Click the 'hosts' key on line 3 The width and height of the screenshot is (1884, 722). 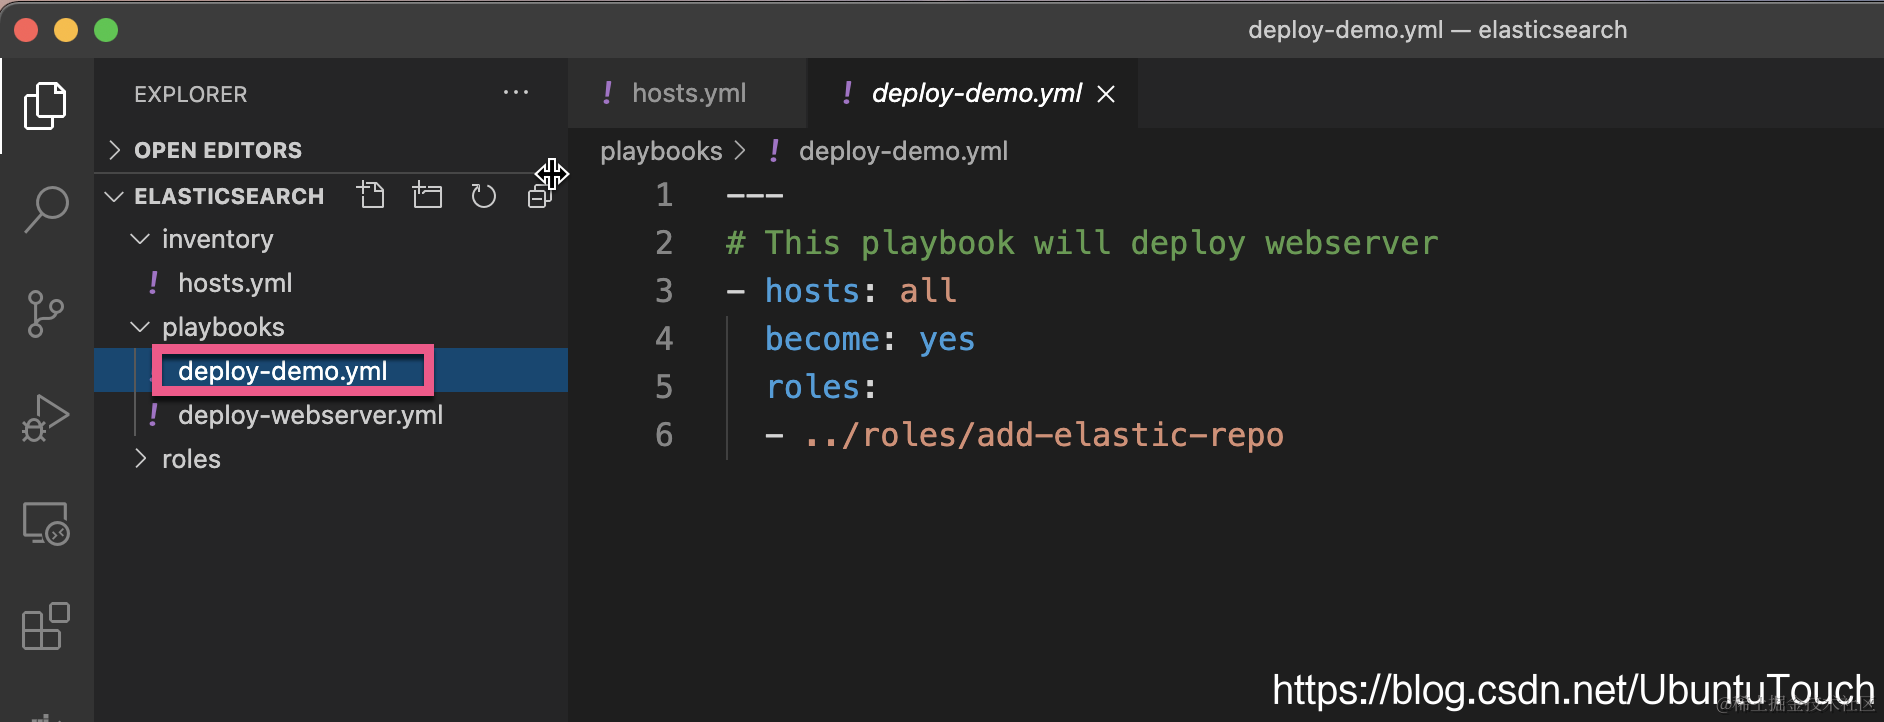812,291
